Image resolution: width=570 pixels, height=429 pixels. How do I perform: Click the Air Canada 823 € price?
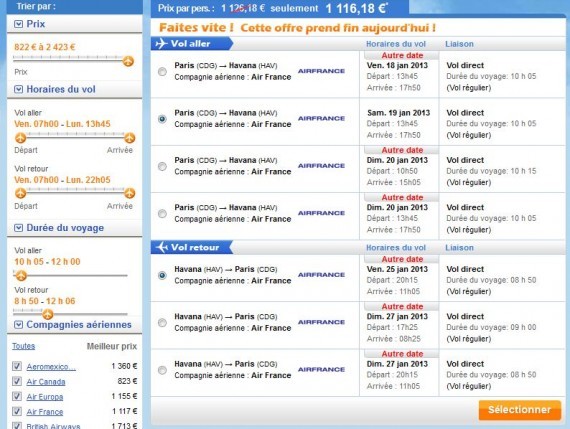(x=127, y=381)
